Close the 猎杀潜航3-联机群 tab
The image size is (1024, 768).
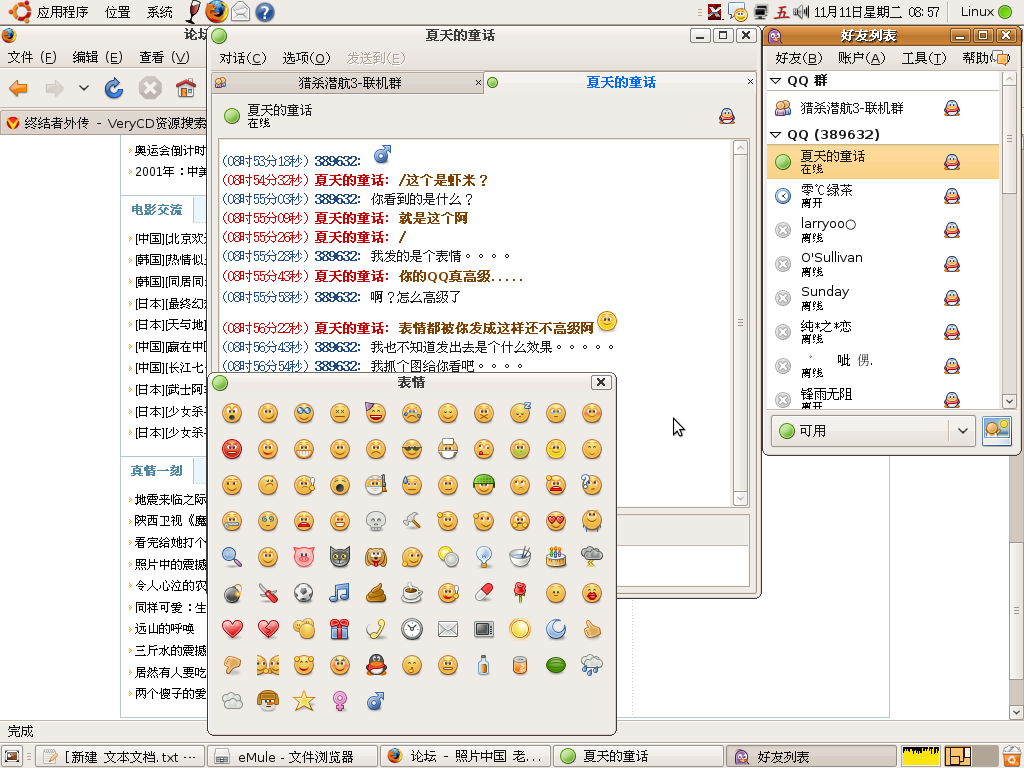478,82
